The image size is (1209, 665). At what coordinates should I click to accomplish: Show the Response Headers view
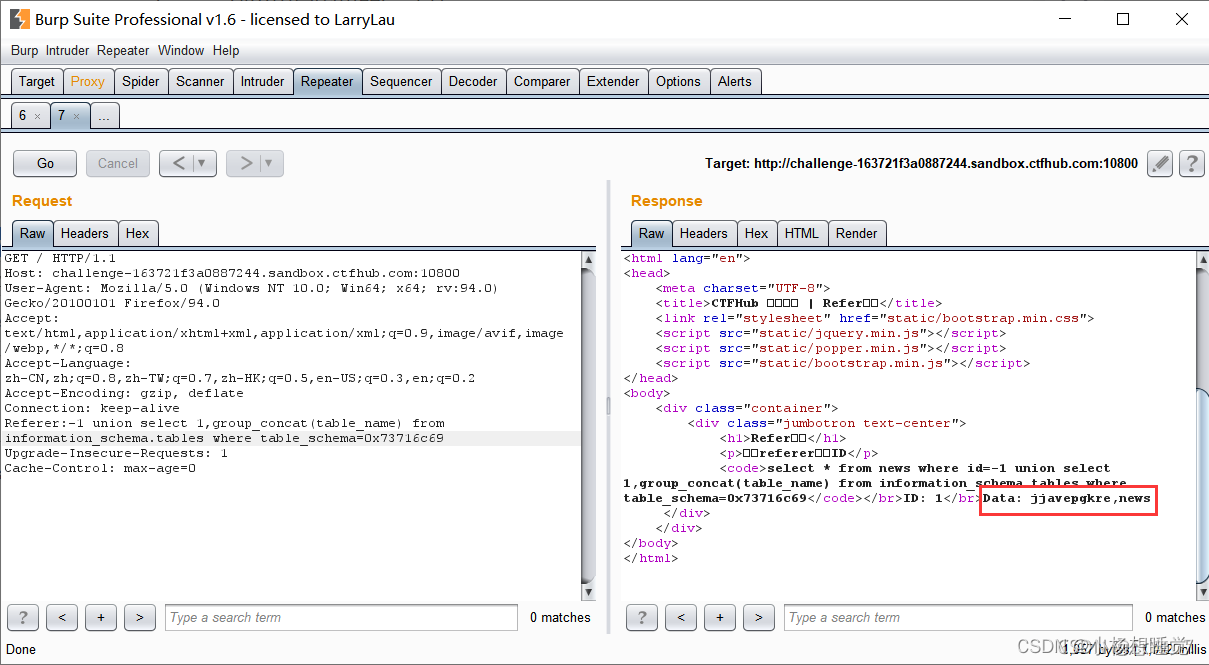pyautogui.click(x=704, y=233)
